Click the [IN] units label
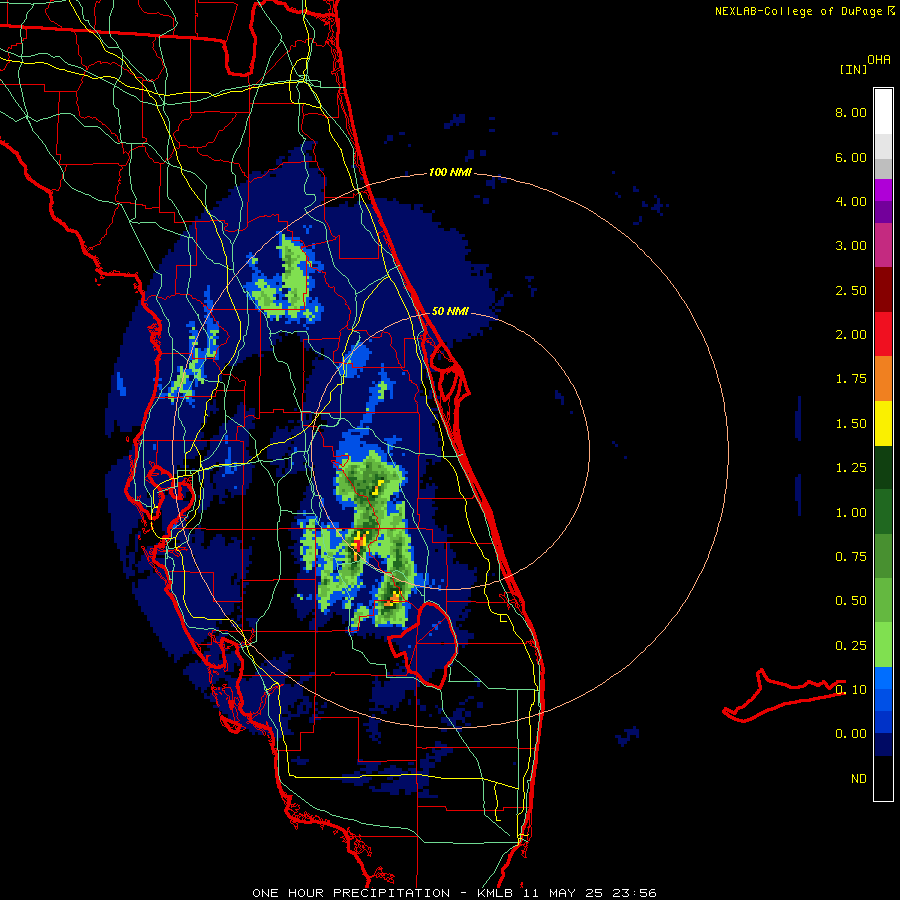Viewport: 900px width, 900px height. pyautogui.click(x=853, y=69)
